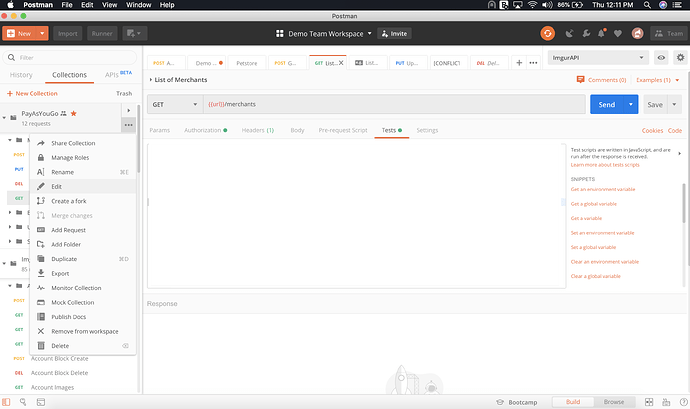This screenshot has width=690, height=409.
Task: Toggle the sidebar icon in status bar
Action: (x=6, y=402)
